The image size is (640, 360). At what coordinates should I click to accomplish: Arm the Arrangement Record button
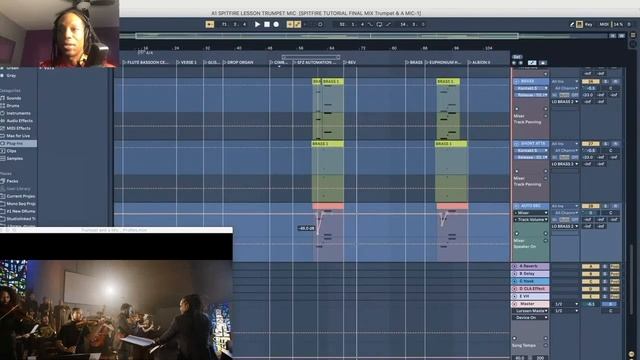tap(276, 24)
